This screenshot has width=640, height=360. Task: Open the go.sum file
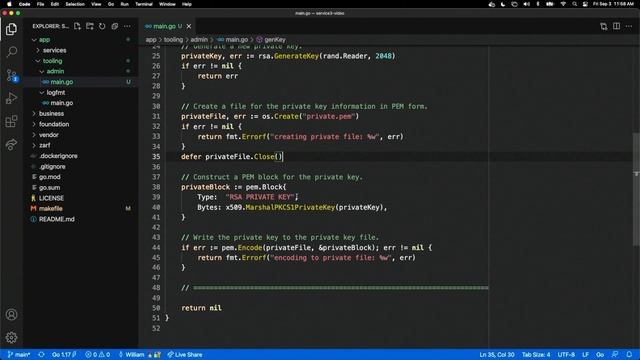pyautogui.click(x=49, y=188)
